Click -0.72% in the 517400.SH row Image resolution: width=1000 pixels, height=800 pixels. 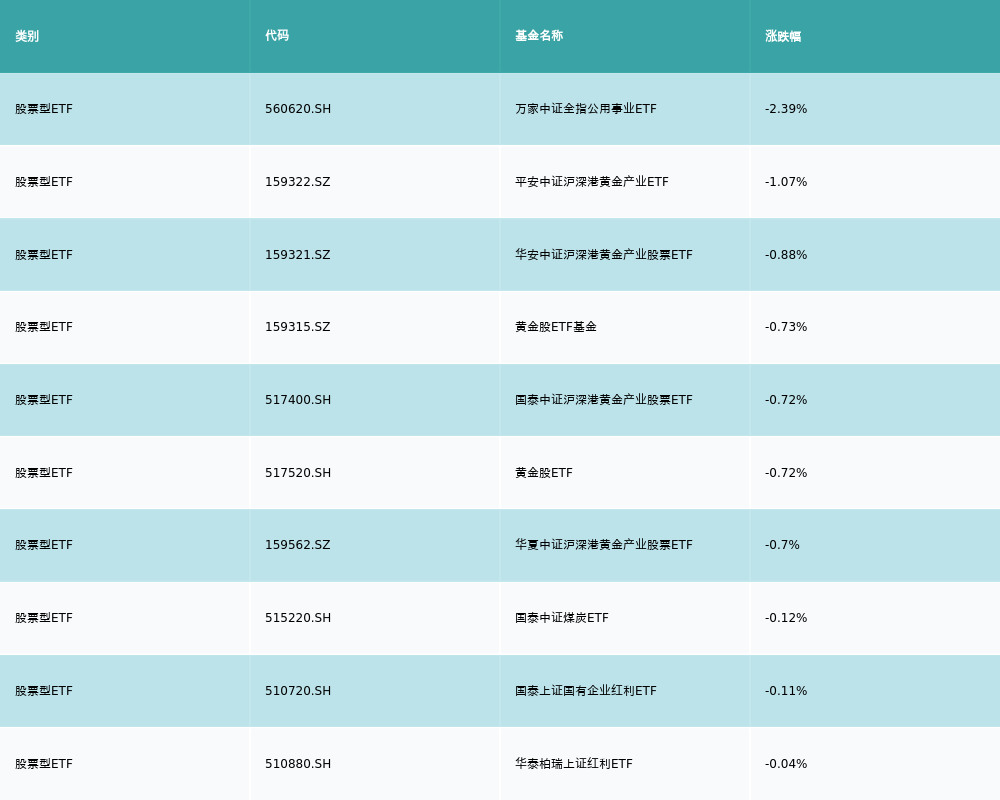(x=786, y=400)
